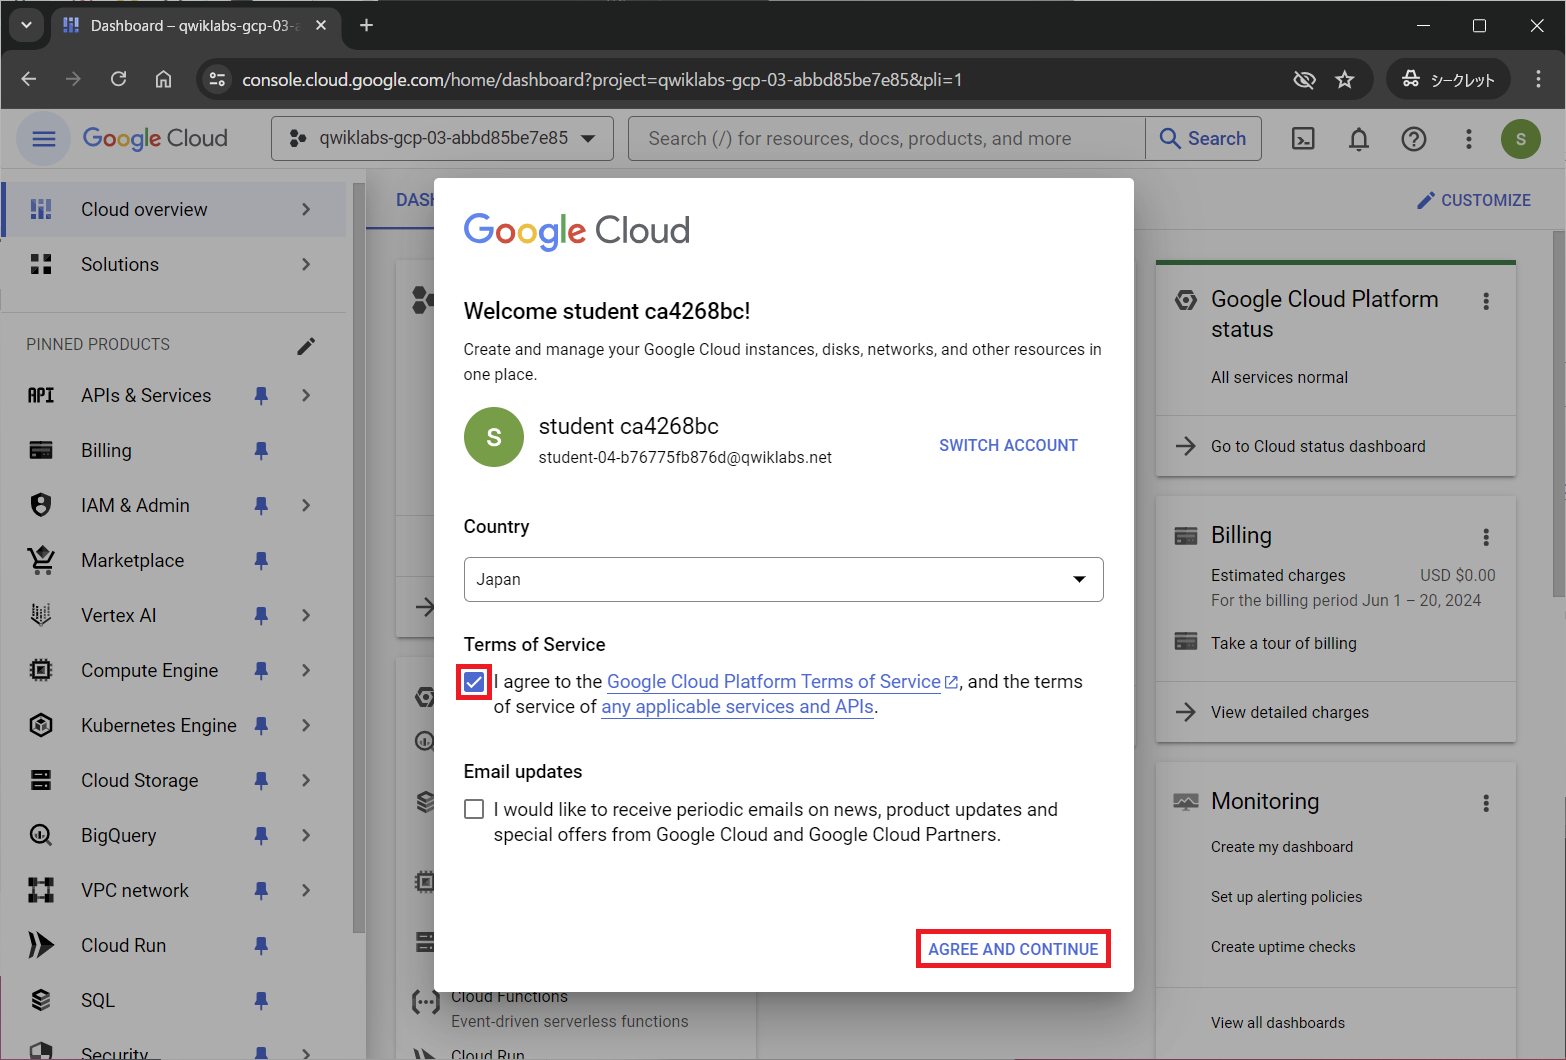Activate Cloud Shell terminal icon
This screenshot has height=1060, width=1566.
(1304, 139)
